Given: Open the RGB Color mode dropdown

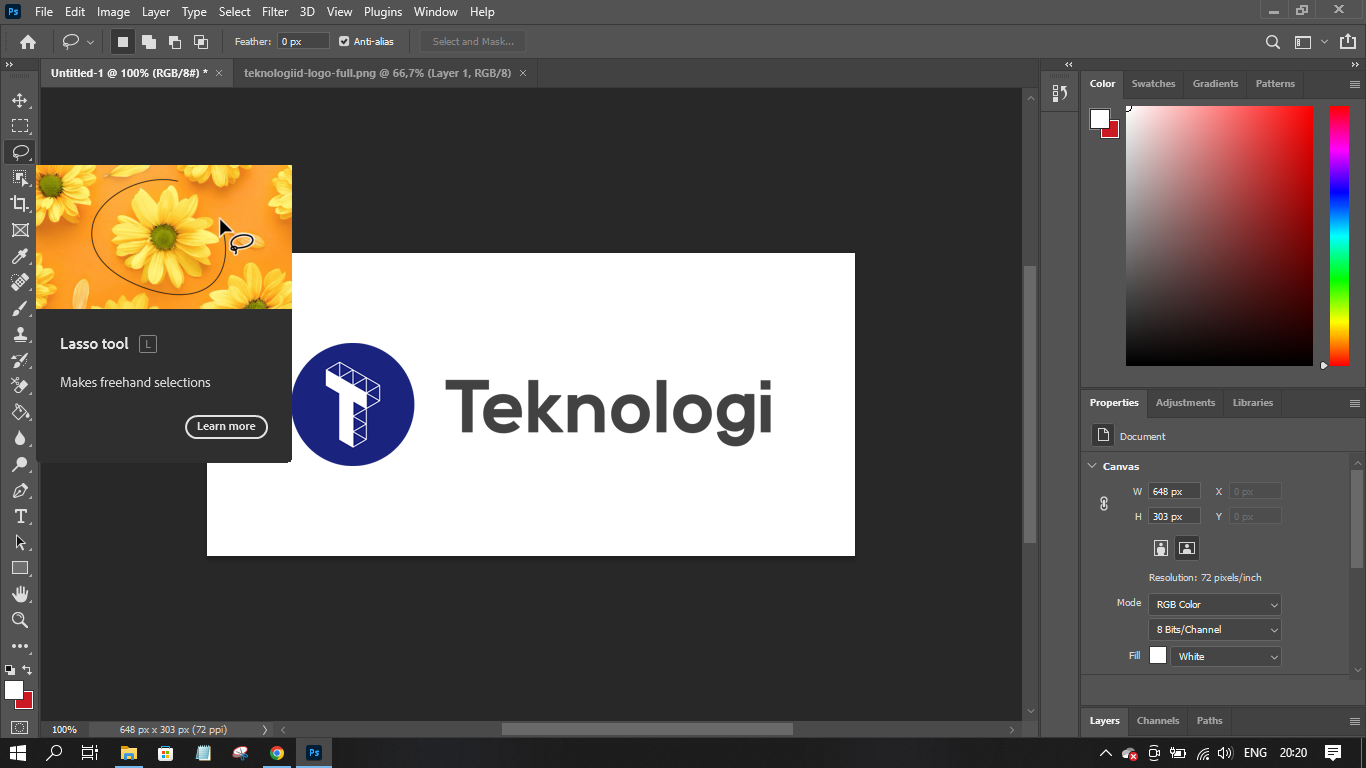Looking at the screenshot, I should (1214, 604).
